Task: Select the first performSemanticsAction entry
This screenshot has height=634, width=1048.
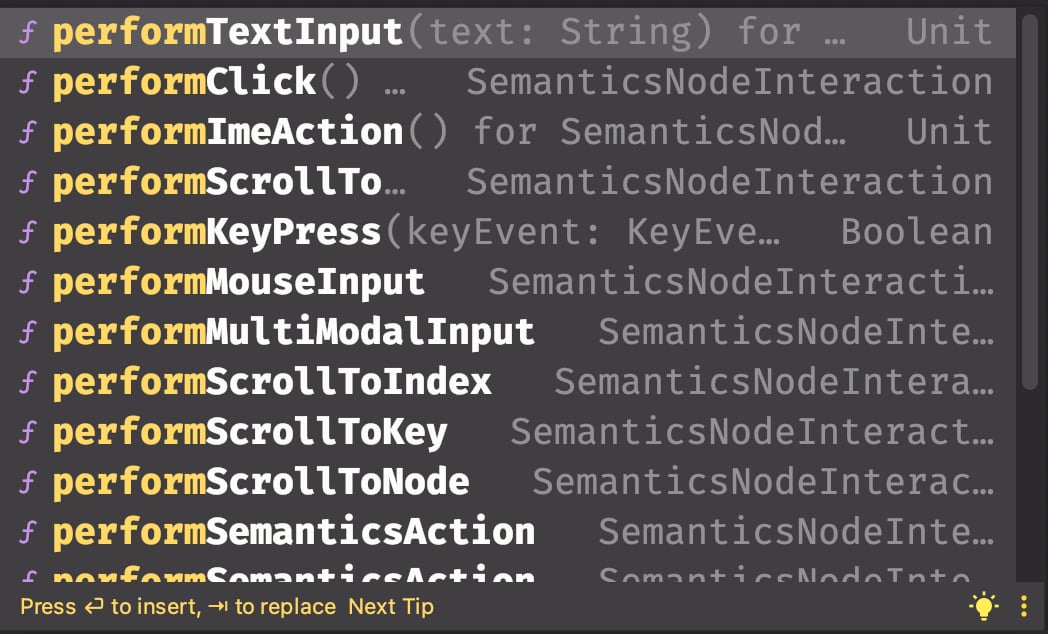Action: coord(293,533)
